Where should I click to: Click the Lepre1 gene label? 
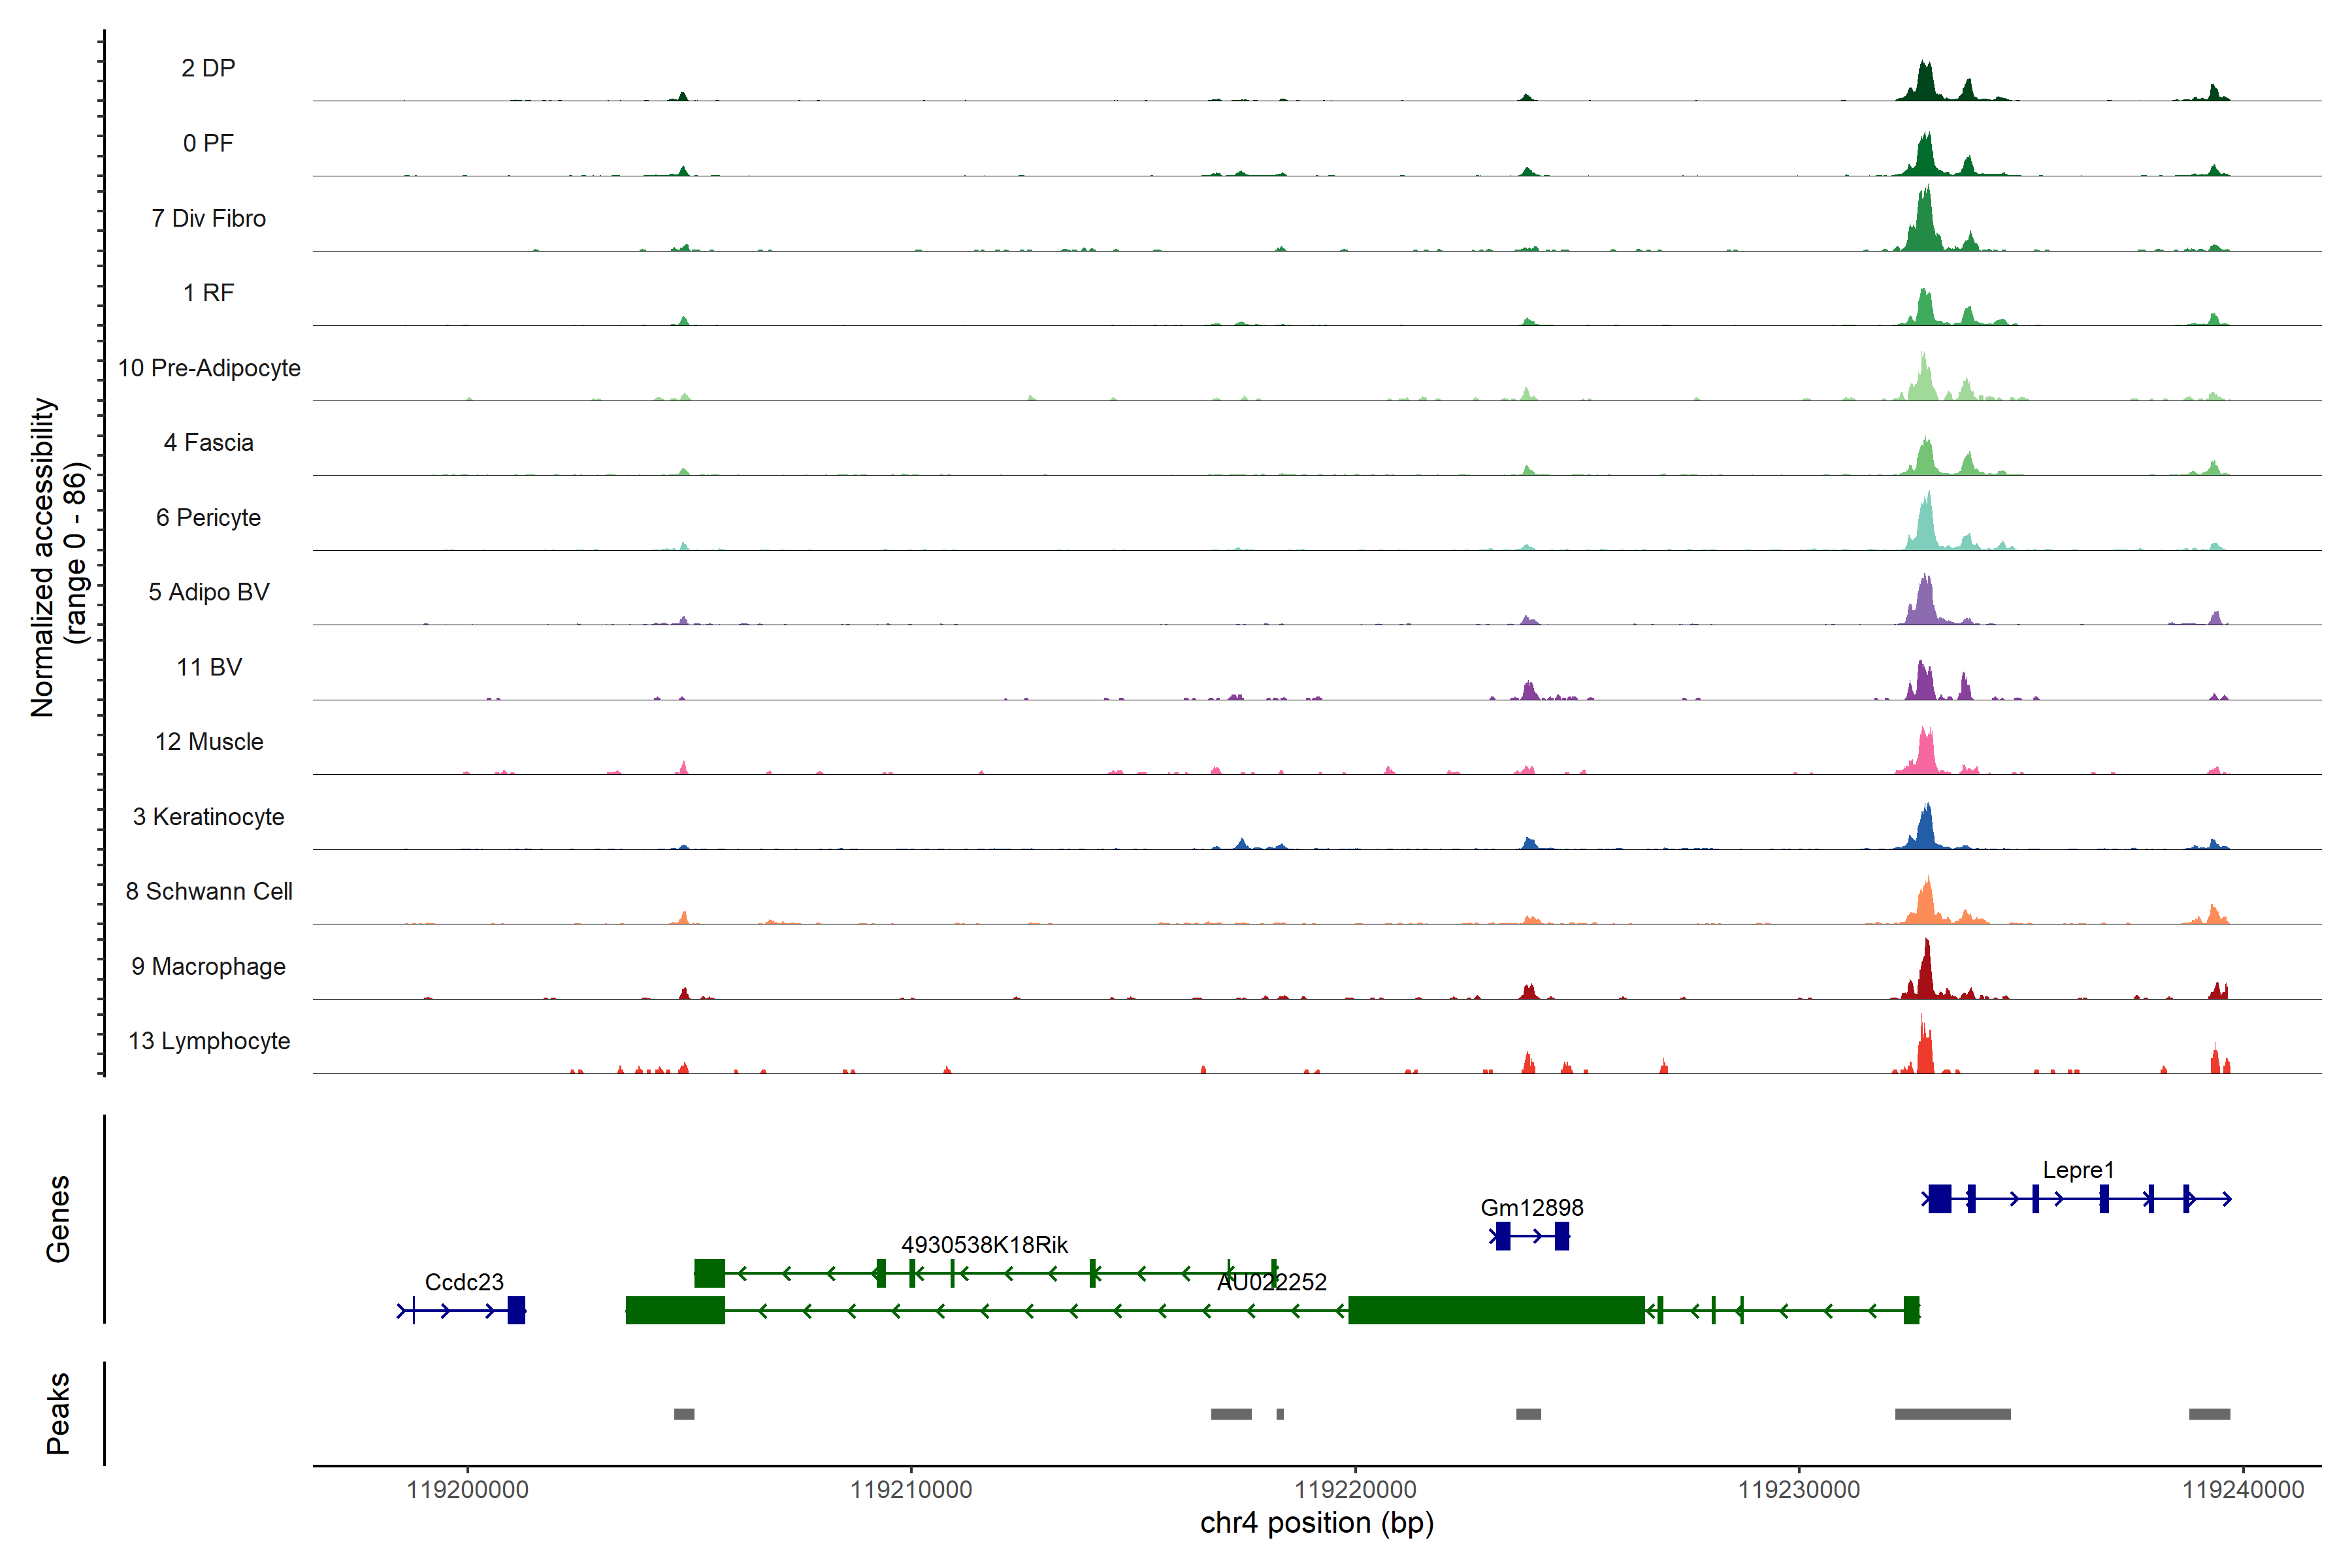point(2078,1170)
